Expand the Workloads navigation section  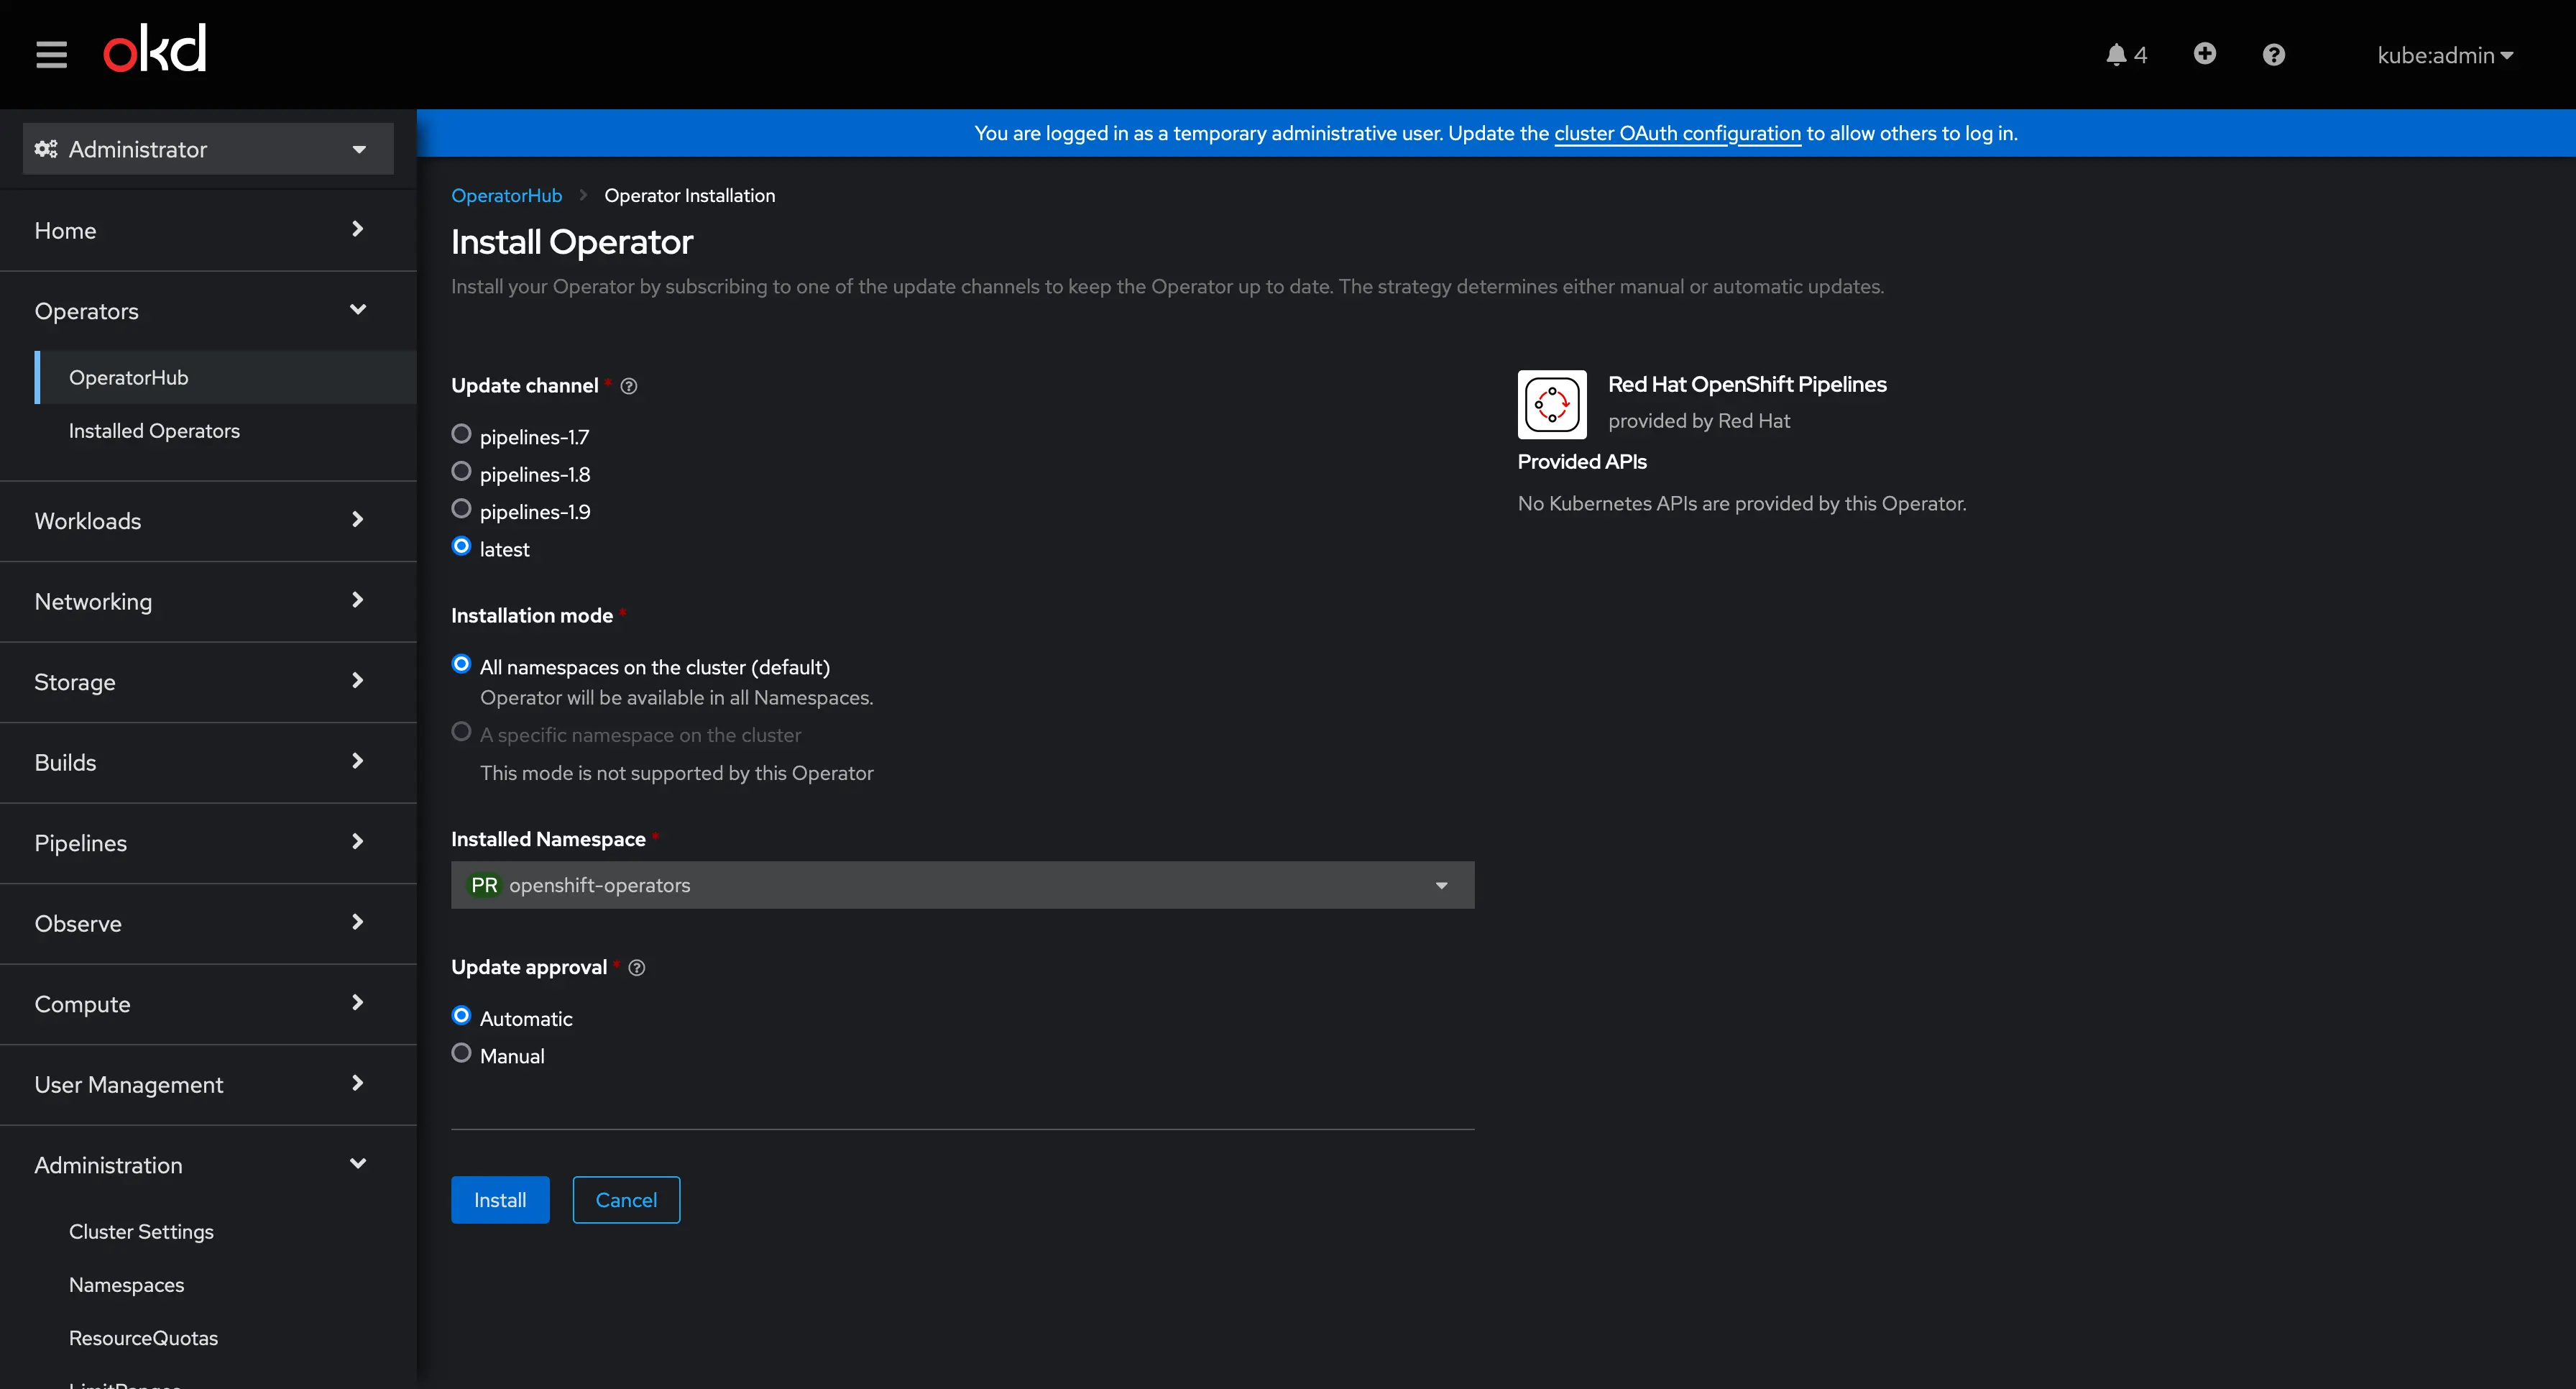click(x=208, y=521)
